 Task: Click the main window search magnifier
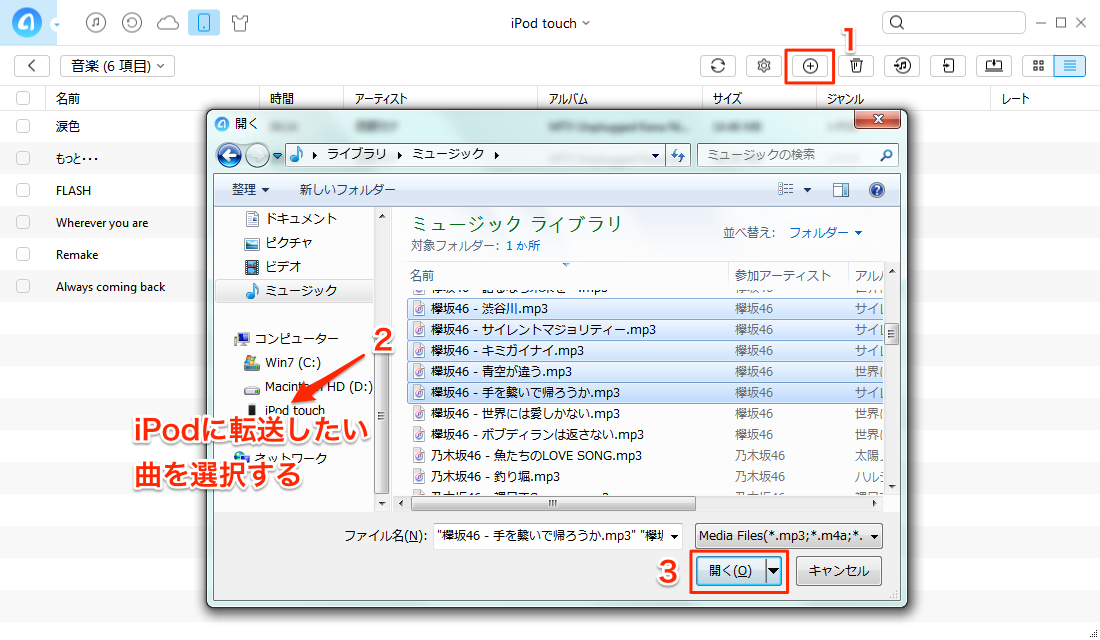point(897,23)
